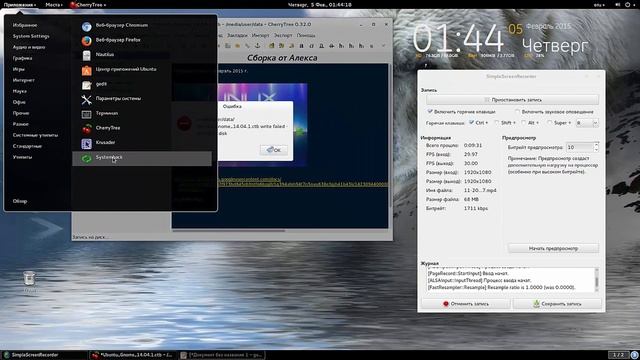Viewport: 640px width, 360px height.
Task: Open CherryTree Закладки menu
Action: point(237,36)
